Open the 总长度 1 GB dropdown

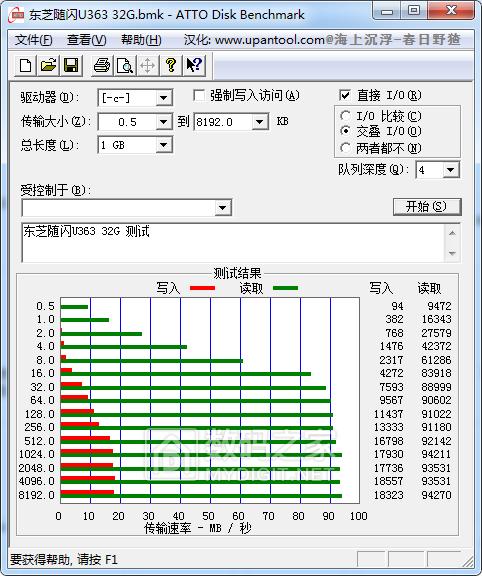click(163, 145)
